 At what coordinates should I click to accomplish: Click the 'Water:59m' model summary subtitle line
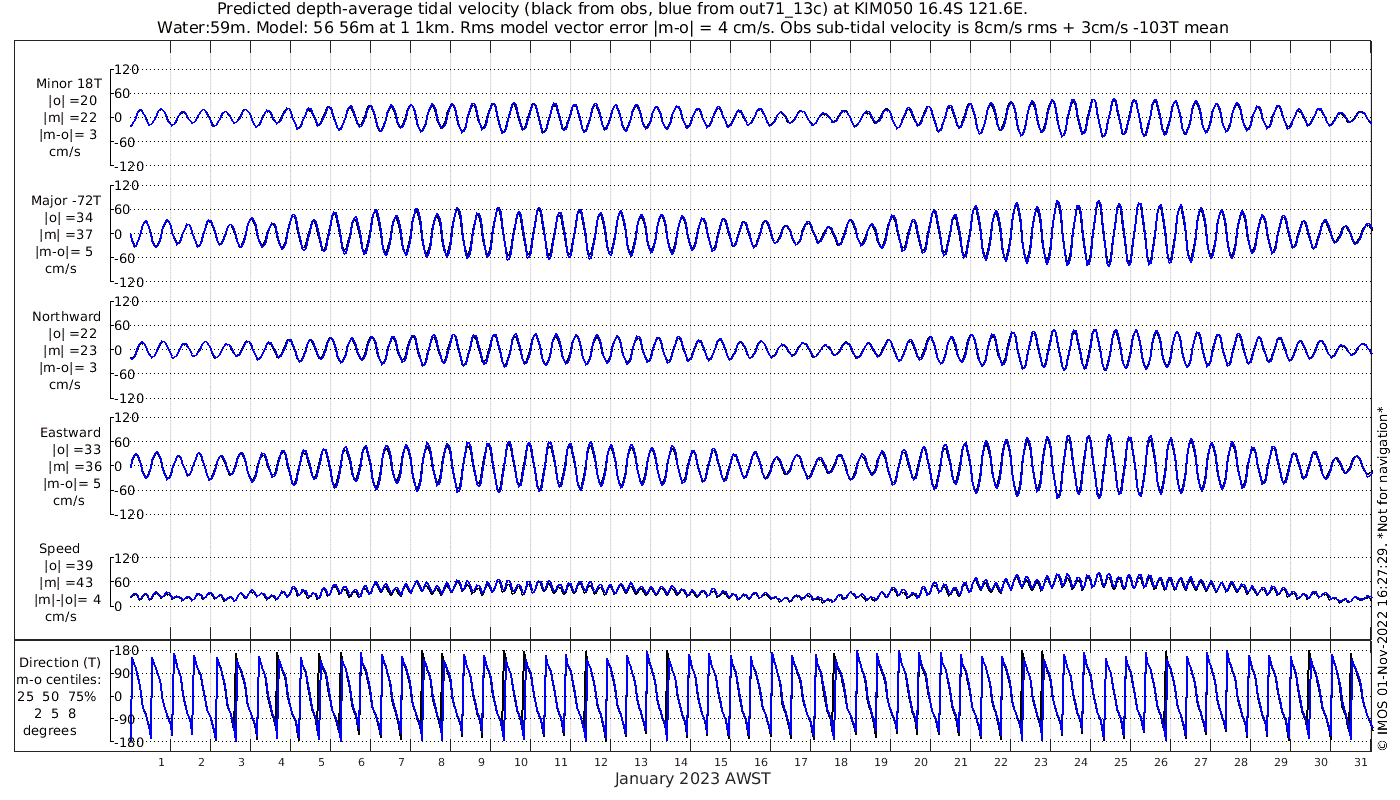point(692,27)
